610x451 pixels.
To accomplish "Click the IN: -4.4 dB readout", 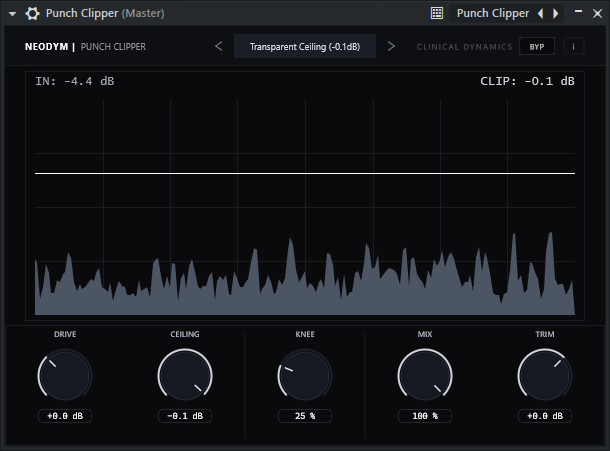I will point(75,81).
